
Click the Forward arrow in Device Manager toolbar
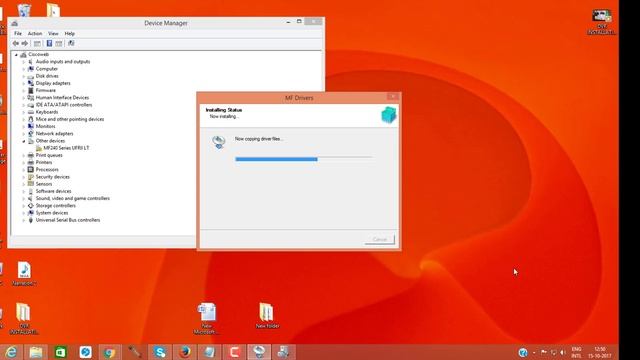(x=24, y=43)
